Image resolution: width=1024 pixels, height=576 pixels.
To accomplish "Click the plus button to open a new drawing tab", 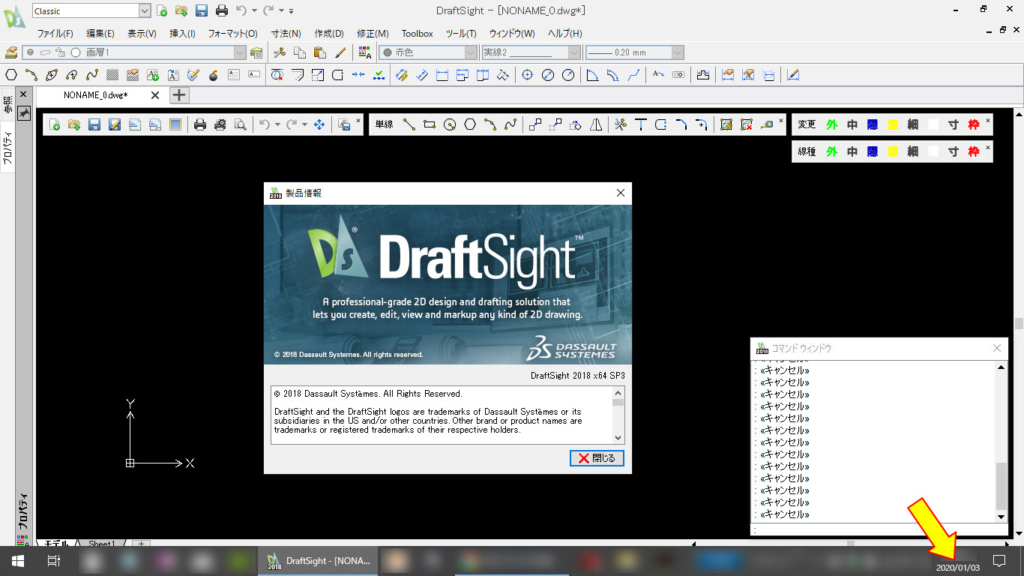I will (178, 96).
